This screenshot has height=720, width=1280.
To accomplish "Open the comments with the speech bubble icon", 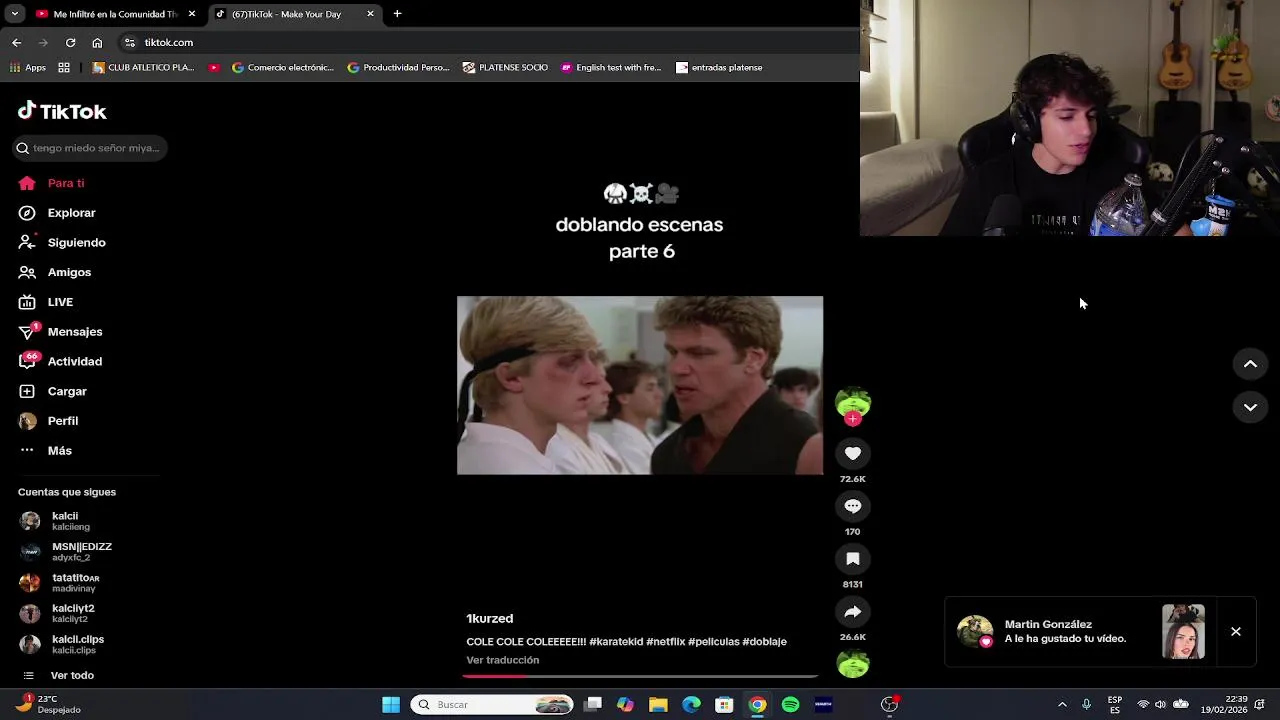I will pyautogui.click(x=853, y=506).
